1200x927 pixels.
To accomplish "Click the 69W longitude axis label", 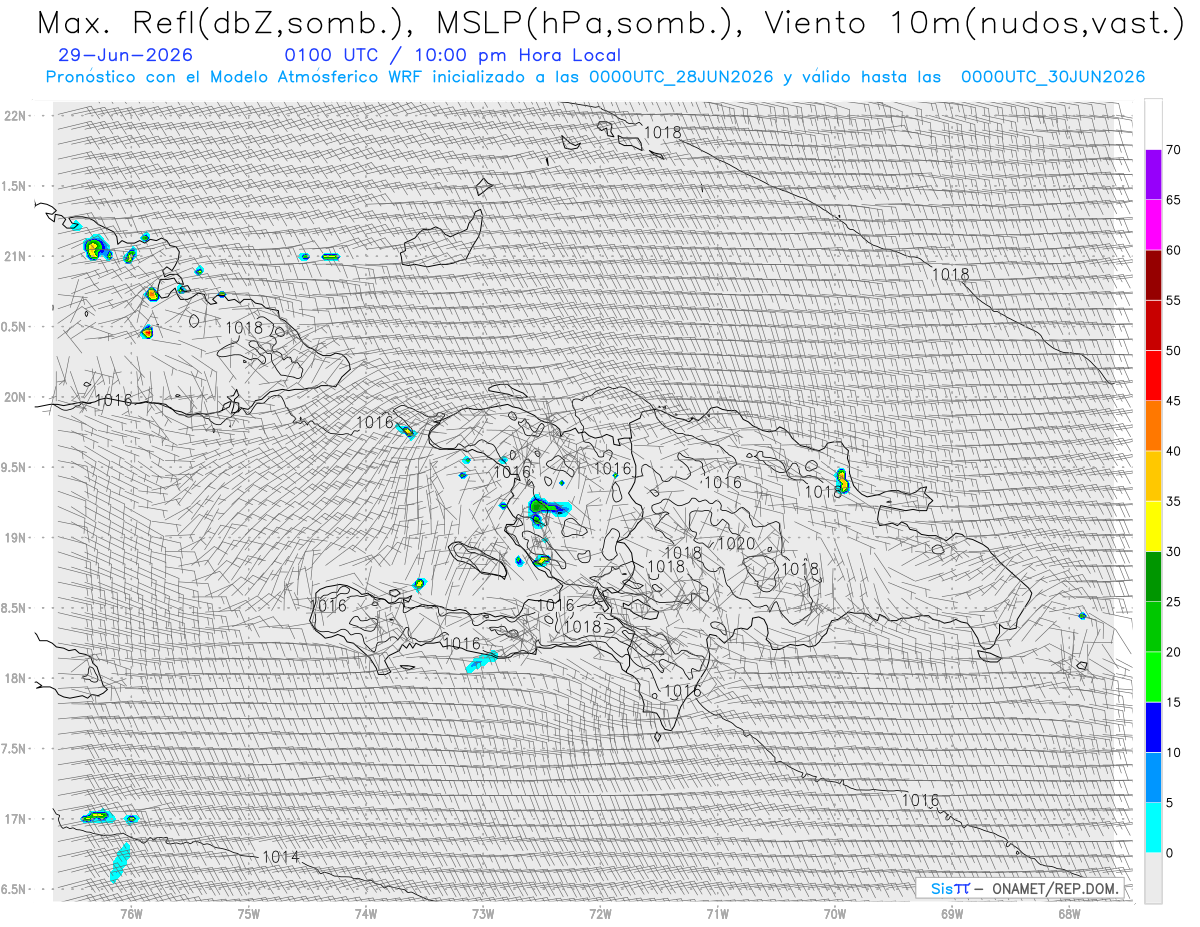I will (x=952, y=912).
